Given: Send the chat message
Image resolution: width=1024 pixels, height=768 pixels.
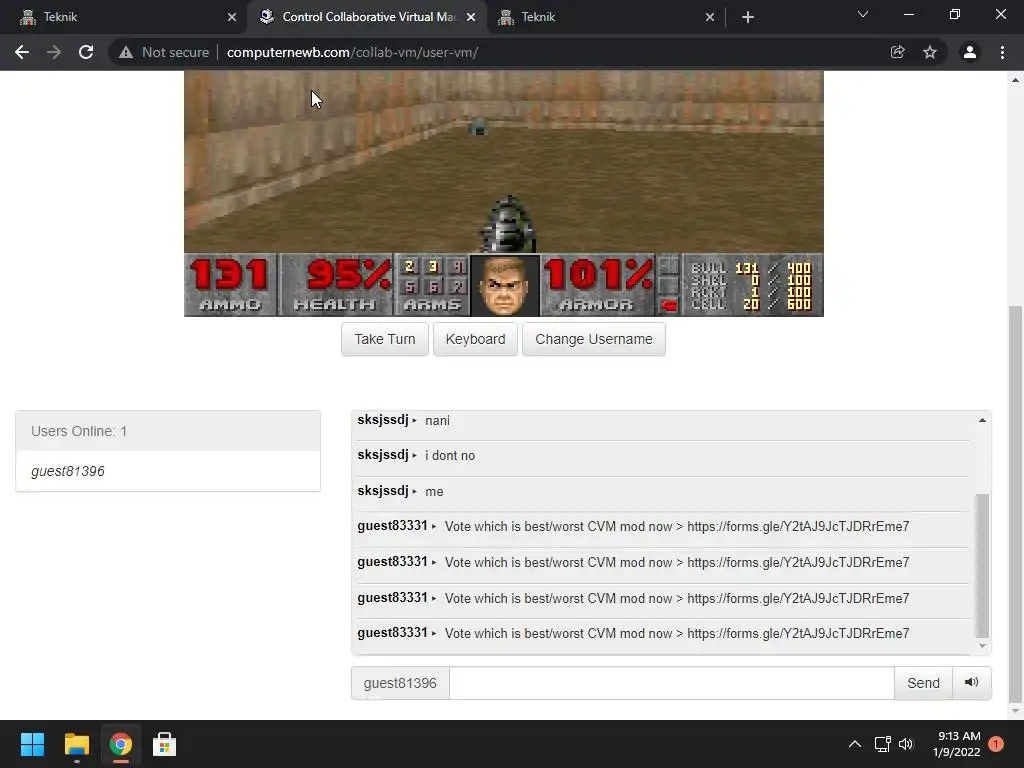Looking at the screenshot, I should (923, 683).
